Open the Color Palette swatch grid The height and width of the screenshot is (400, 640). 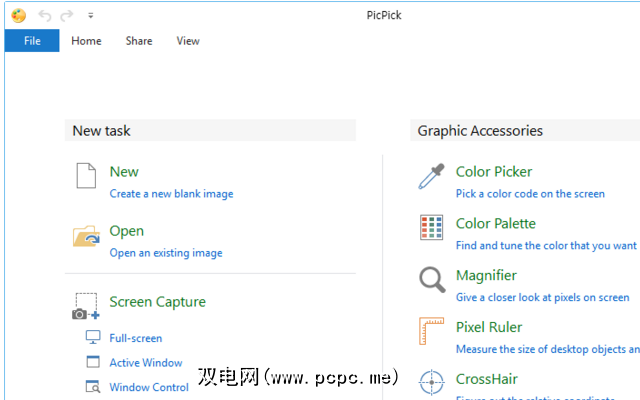click(431, 228)
